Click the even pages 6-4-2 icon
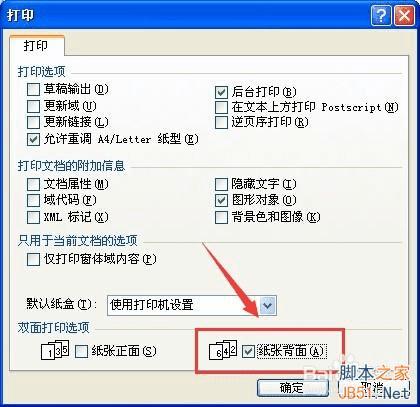The height and width of the screenshot is (407, 420). tap(223, 350)
